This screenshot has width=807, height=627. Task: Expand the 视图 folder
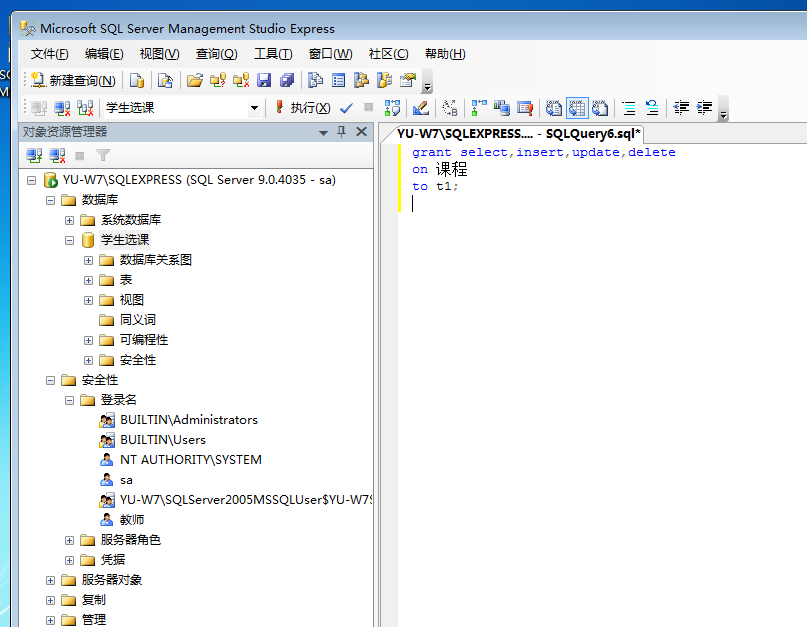89,301
